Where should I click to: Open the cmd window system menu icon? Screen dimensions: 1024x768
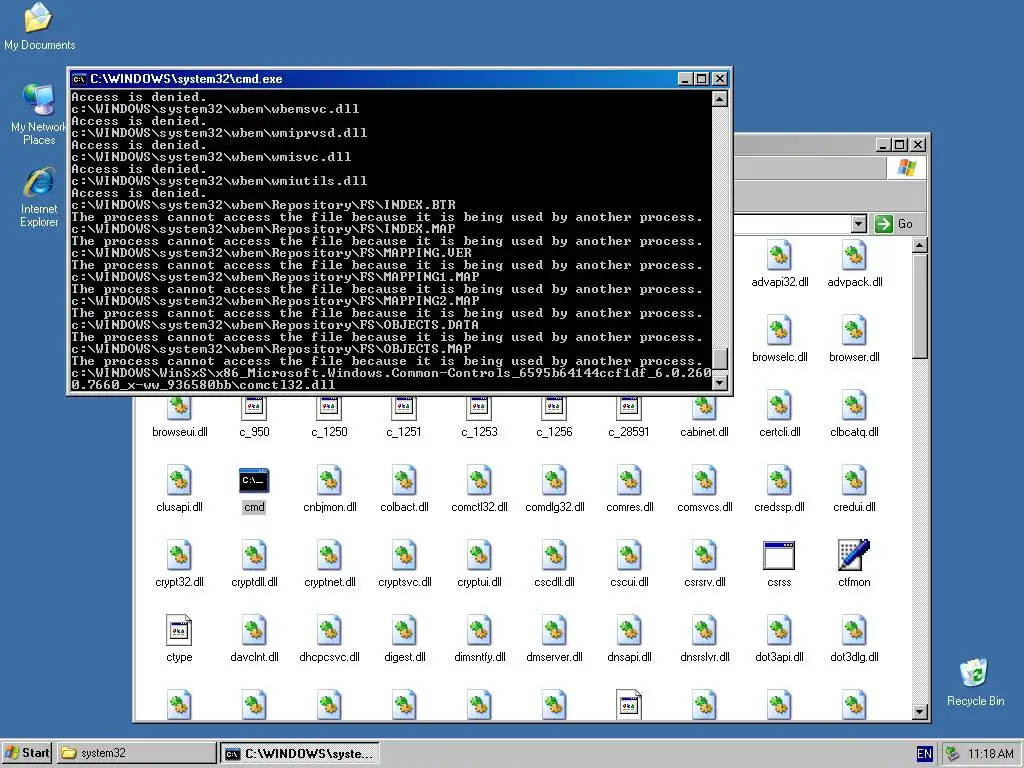[x=79, y=79]
